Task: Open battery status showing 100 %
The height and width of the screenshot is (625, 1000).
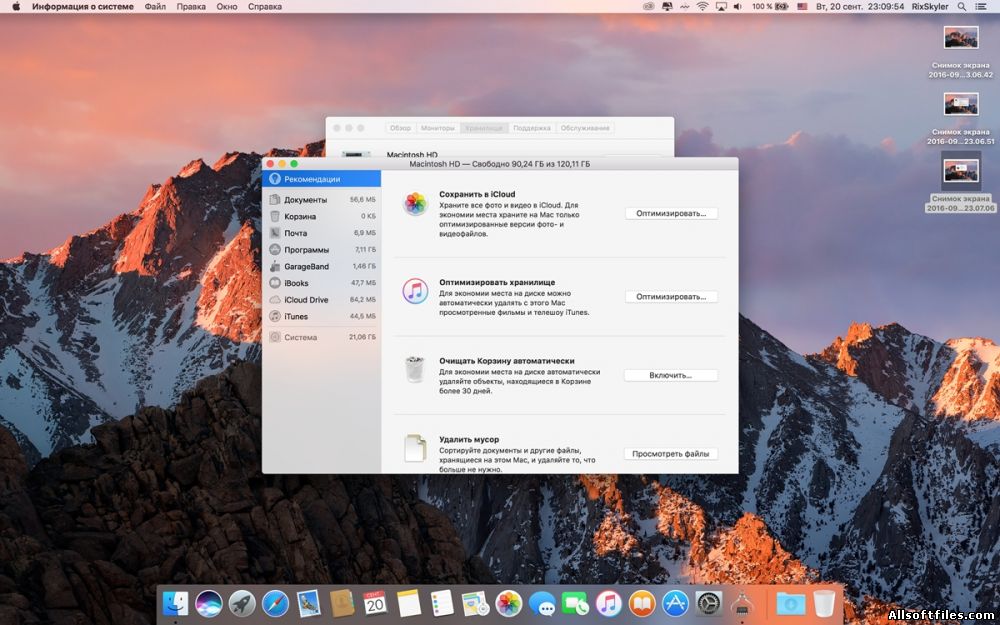Action: point(770,6)
